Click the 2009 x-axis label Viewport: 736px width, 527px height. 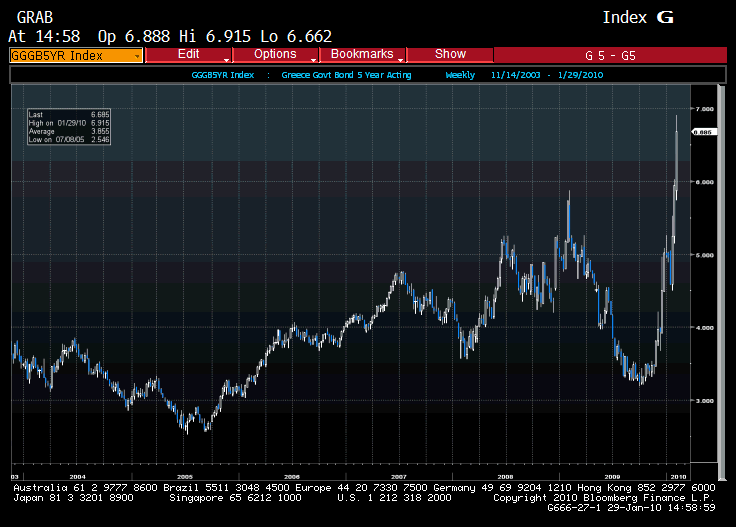click(613, 477)
